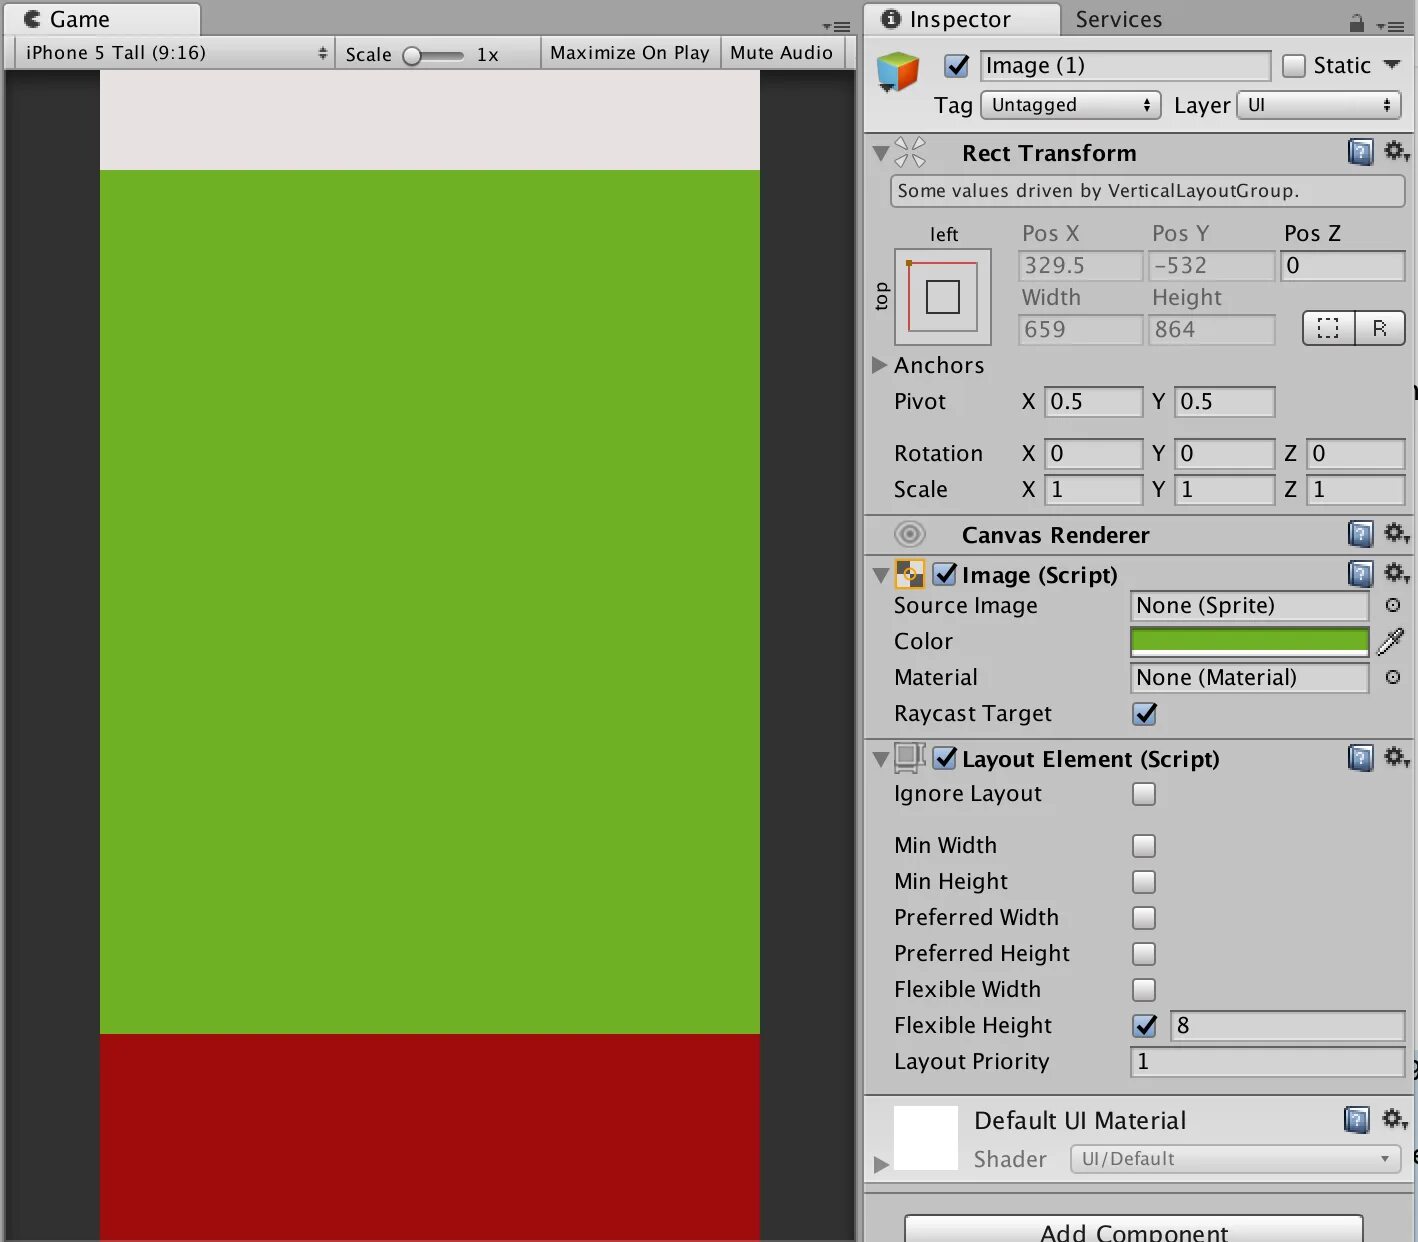Open the Rect Transform help icon
The image size is (1418, 1242).
pos(1360,152)
